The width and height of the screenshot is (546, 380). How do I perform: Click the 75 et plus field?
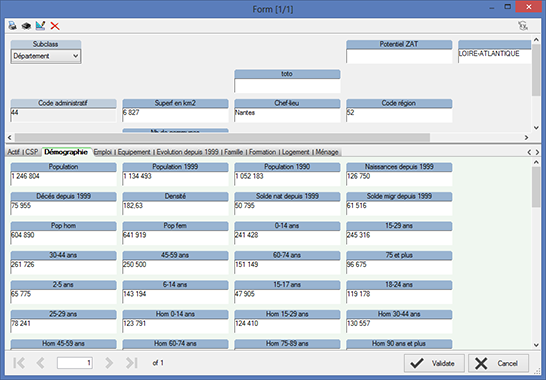[399, 267]
